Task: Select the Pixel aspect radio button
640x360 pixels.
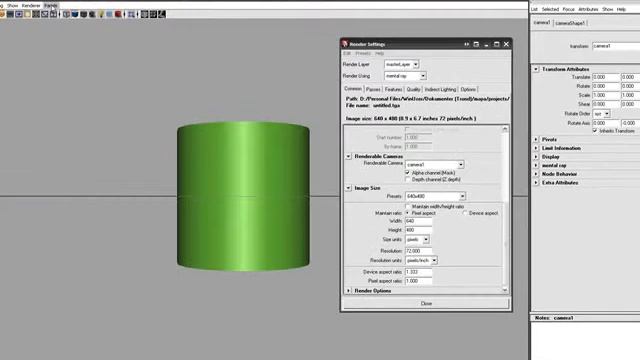Action: click(x=407, y=213)
